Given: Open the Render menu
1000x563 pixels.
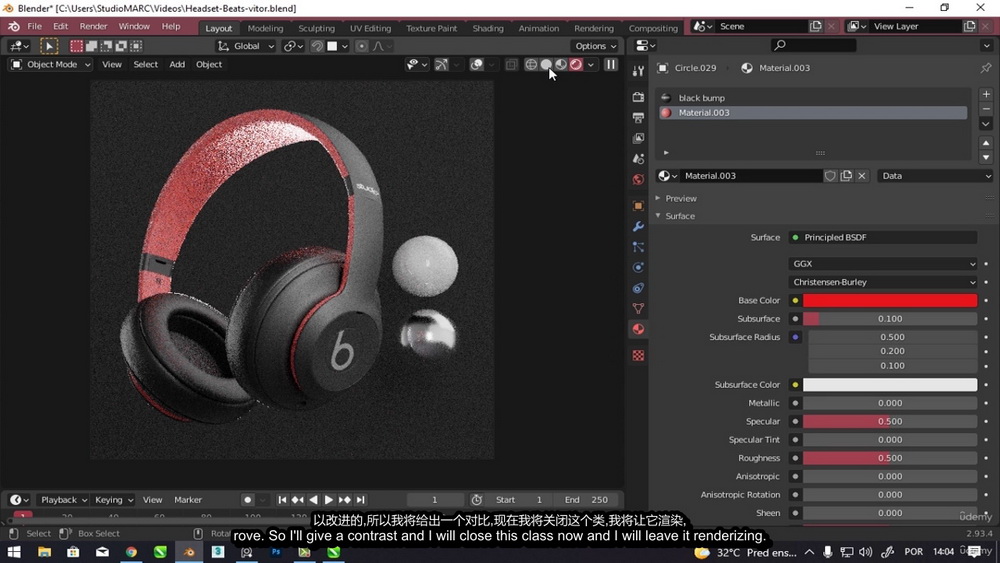Looking at the screenshot, I should tap(93, 27).
